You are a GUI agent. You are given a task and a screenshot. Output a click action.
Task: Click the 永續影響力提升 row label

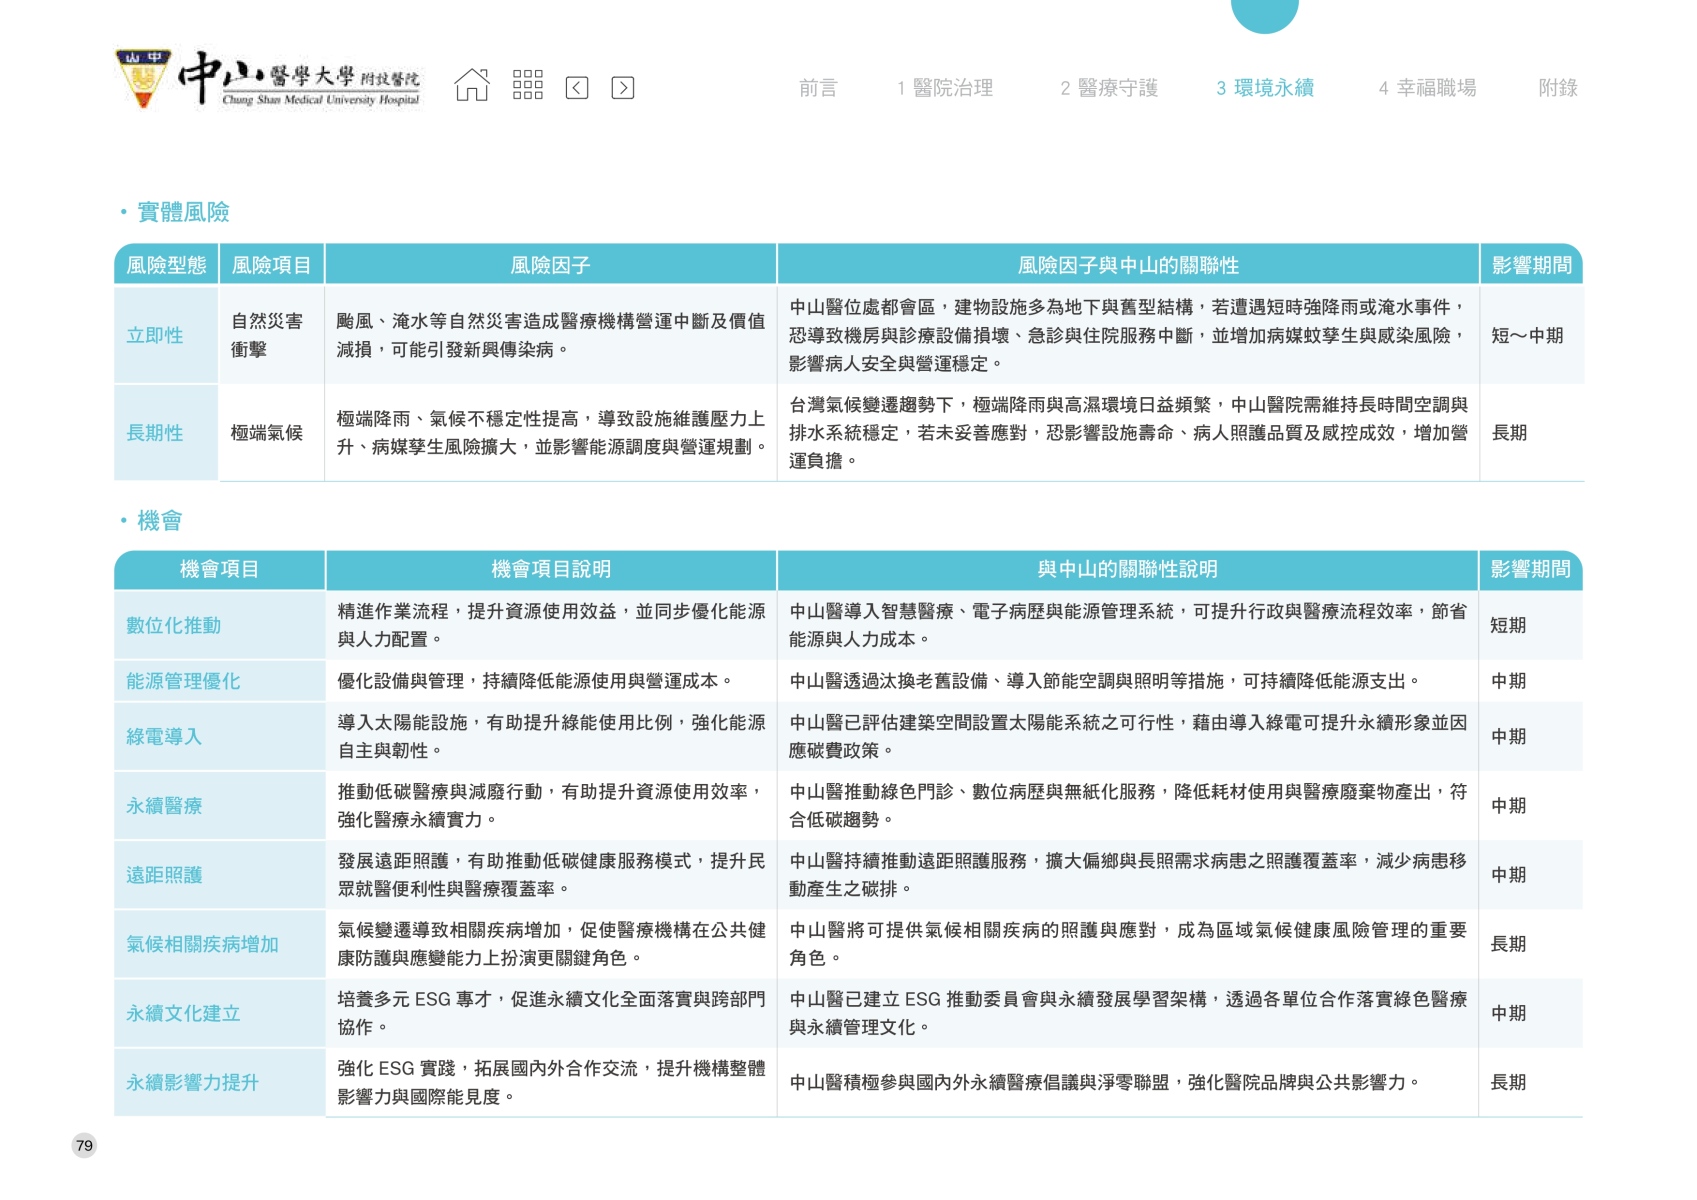point(192,1083)
